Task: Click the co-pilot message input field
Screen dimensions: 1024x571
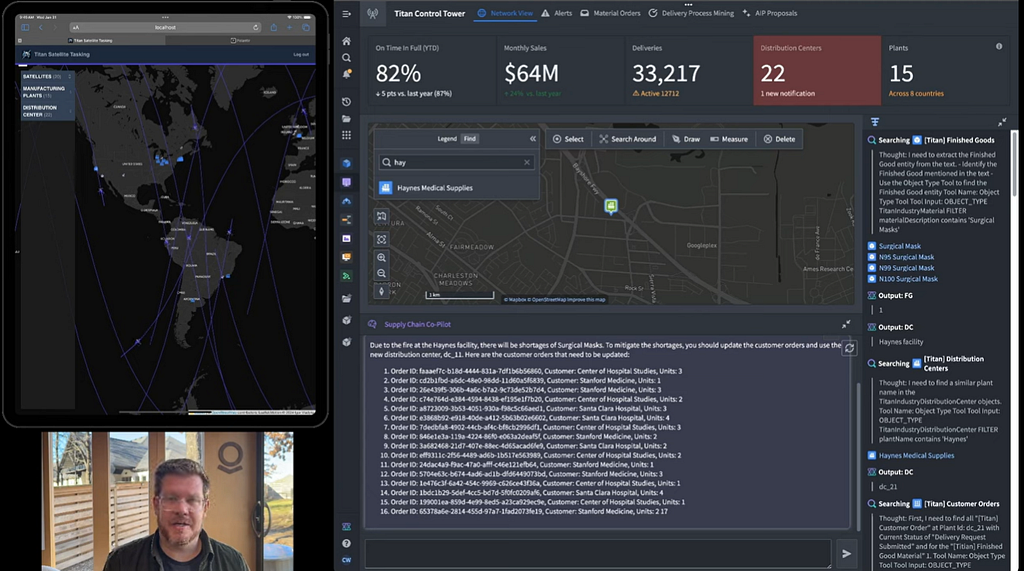Action: coord(598,553)
